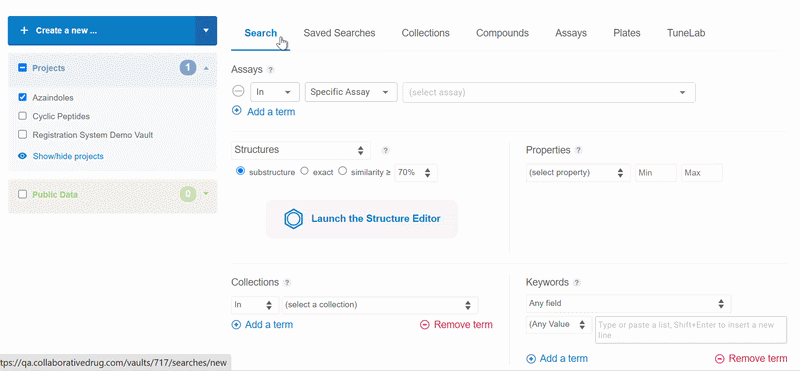This screenshot has width=800, height=371.
Task: Enable the Public Data checkbox
Action: (x=22, y=194)
